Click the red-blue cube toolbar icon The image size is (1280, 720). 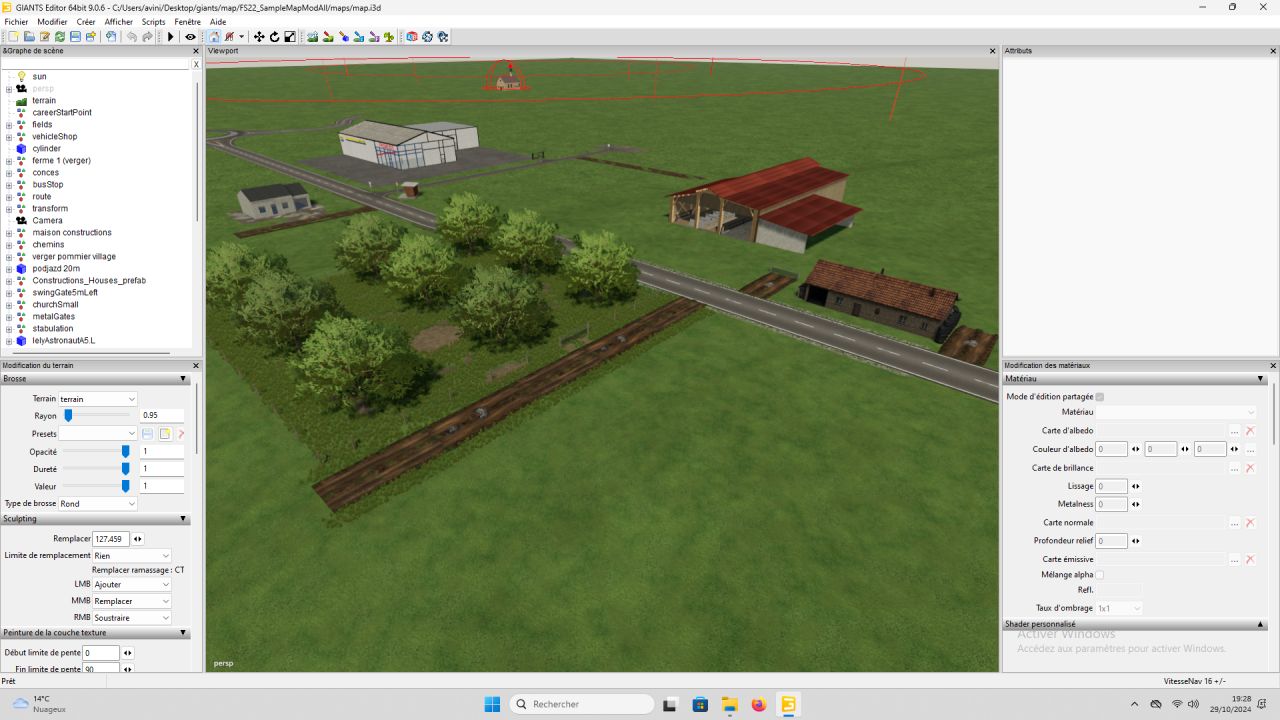pyautogui.click(x=411, y=37)
